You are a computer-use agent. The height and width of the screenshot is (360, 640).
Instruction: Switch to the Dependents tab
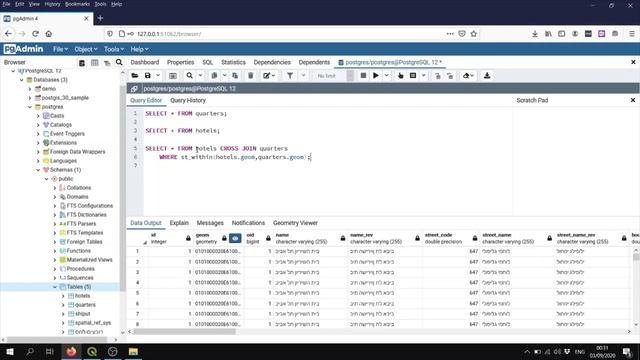coord(314,62)
